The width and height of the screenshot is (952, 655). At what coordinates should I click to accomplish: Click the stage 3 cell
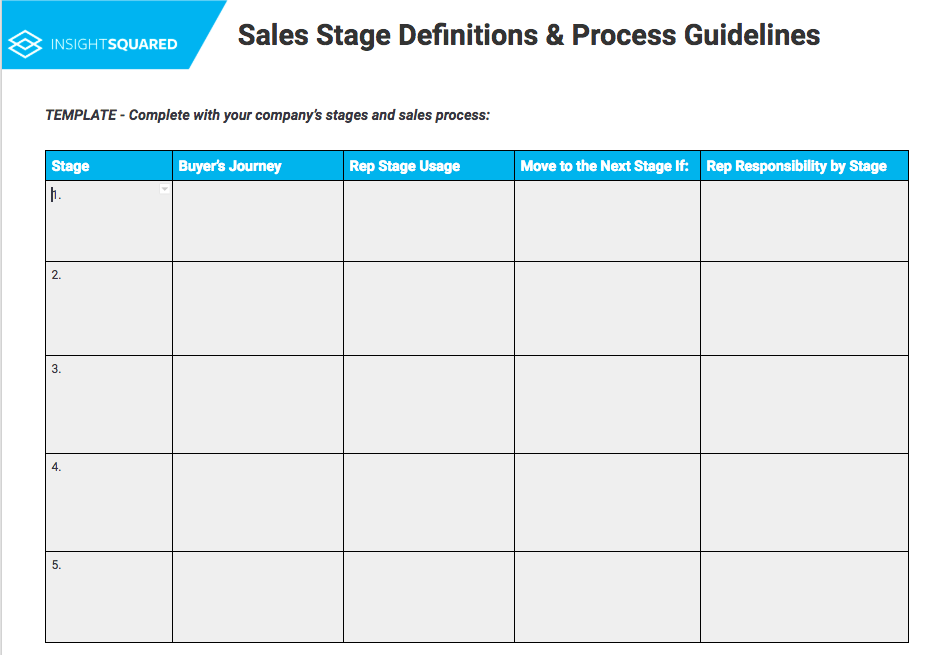[109, 404]
